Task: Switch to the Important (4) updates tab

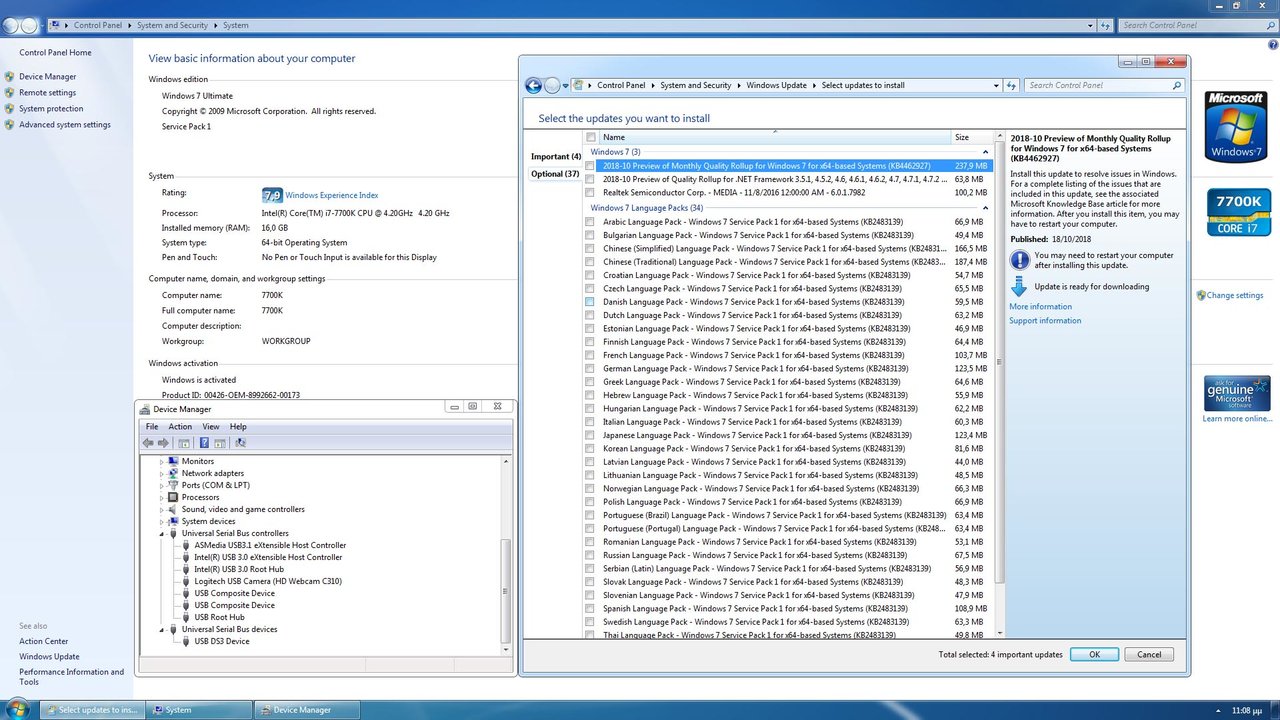Action: click(x=555, y=157)
